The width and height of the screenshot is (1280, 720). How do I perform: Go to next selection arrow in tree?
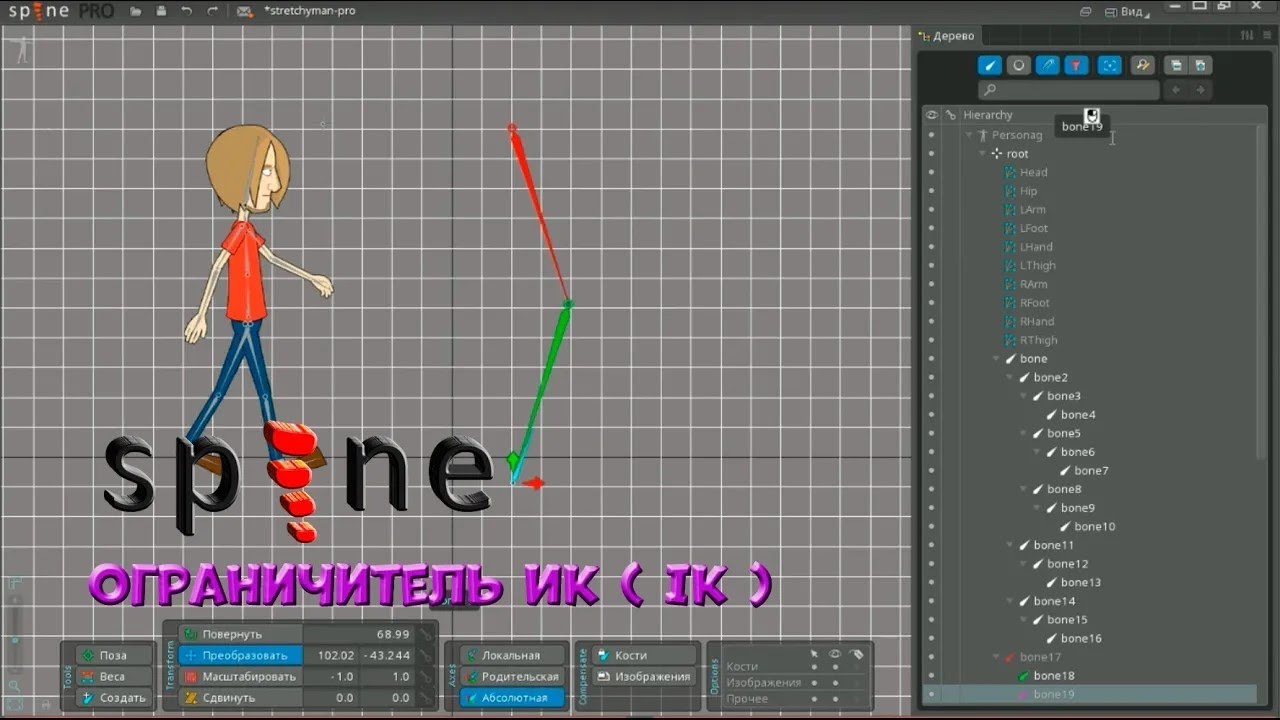coord(1201,90)
